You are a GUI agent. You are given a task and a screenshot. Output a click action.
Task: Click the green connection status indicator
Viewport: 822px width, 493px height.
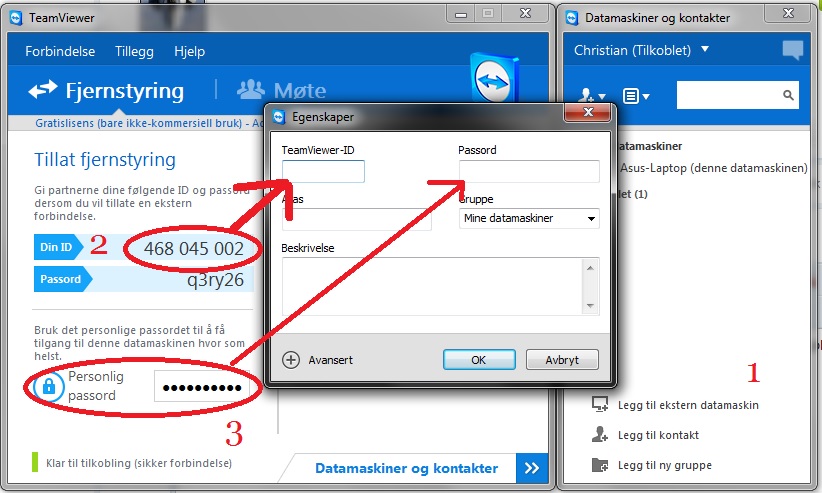pyautogui.click(x=35, y=462)
